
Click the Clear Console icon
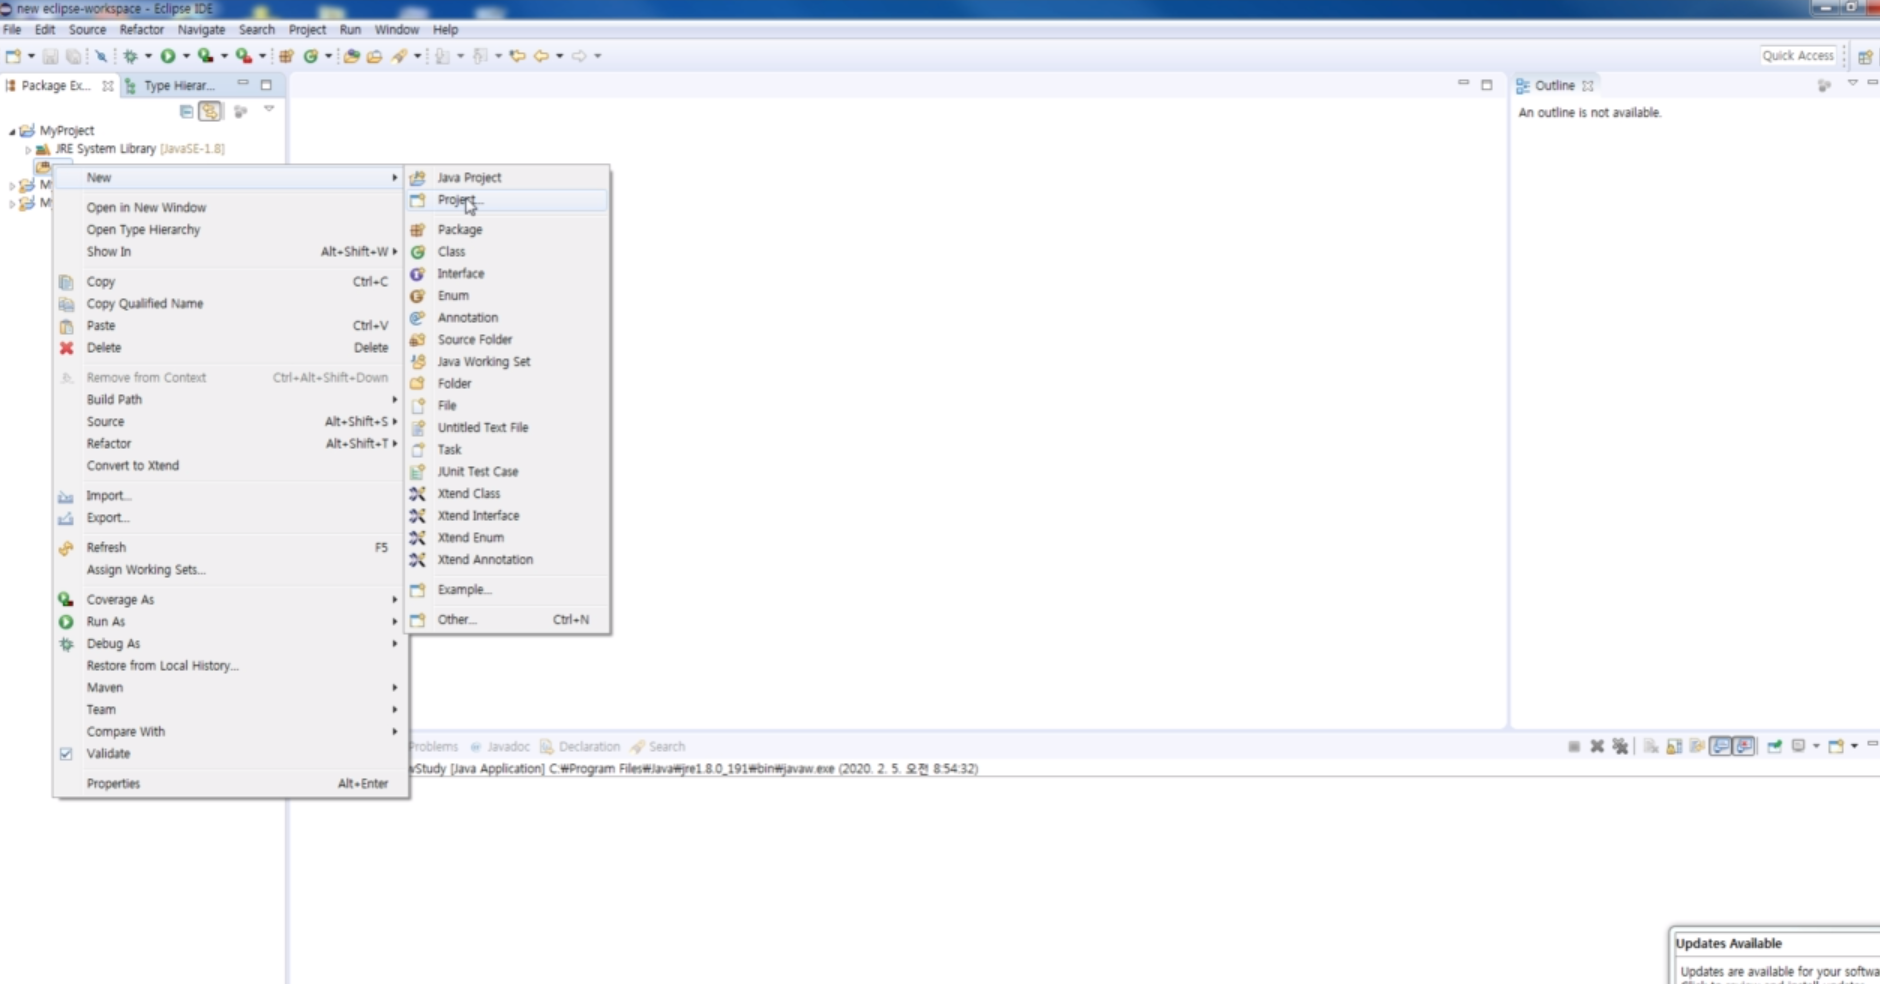pyautogui.click(x=1651, y=746)
